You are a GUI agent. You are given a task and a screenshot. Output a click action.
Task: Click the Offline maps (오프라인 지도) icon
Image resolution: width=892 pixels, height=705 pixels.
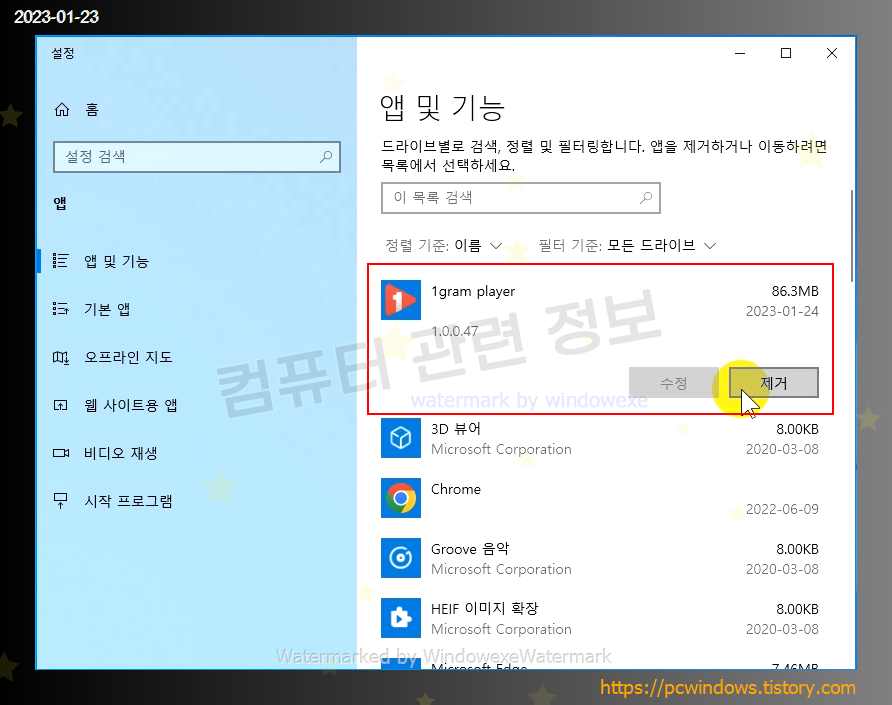[60, 357]
